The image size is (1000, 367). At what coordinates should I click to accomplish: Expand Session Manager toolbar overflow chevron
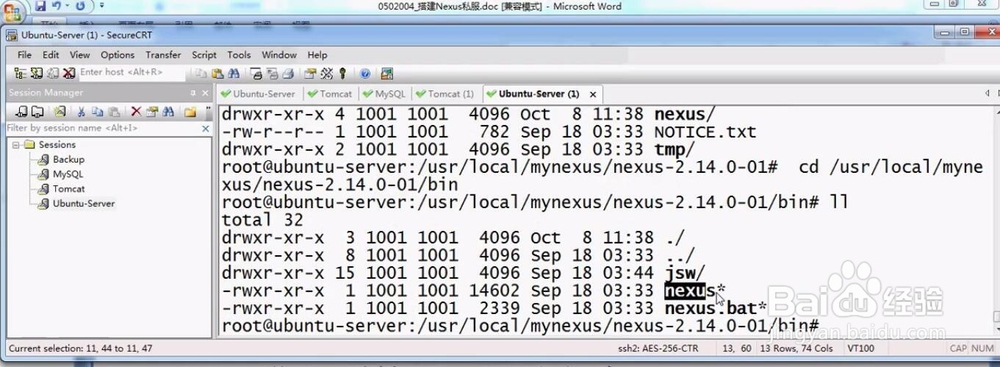click(x=209, y=110)
